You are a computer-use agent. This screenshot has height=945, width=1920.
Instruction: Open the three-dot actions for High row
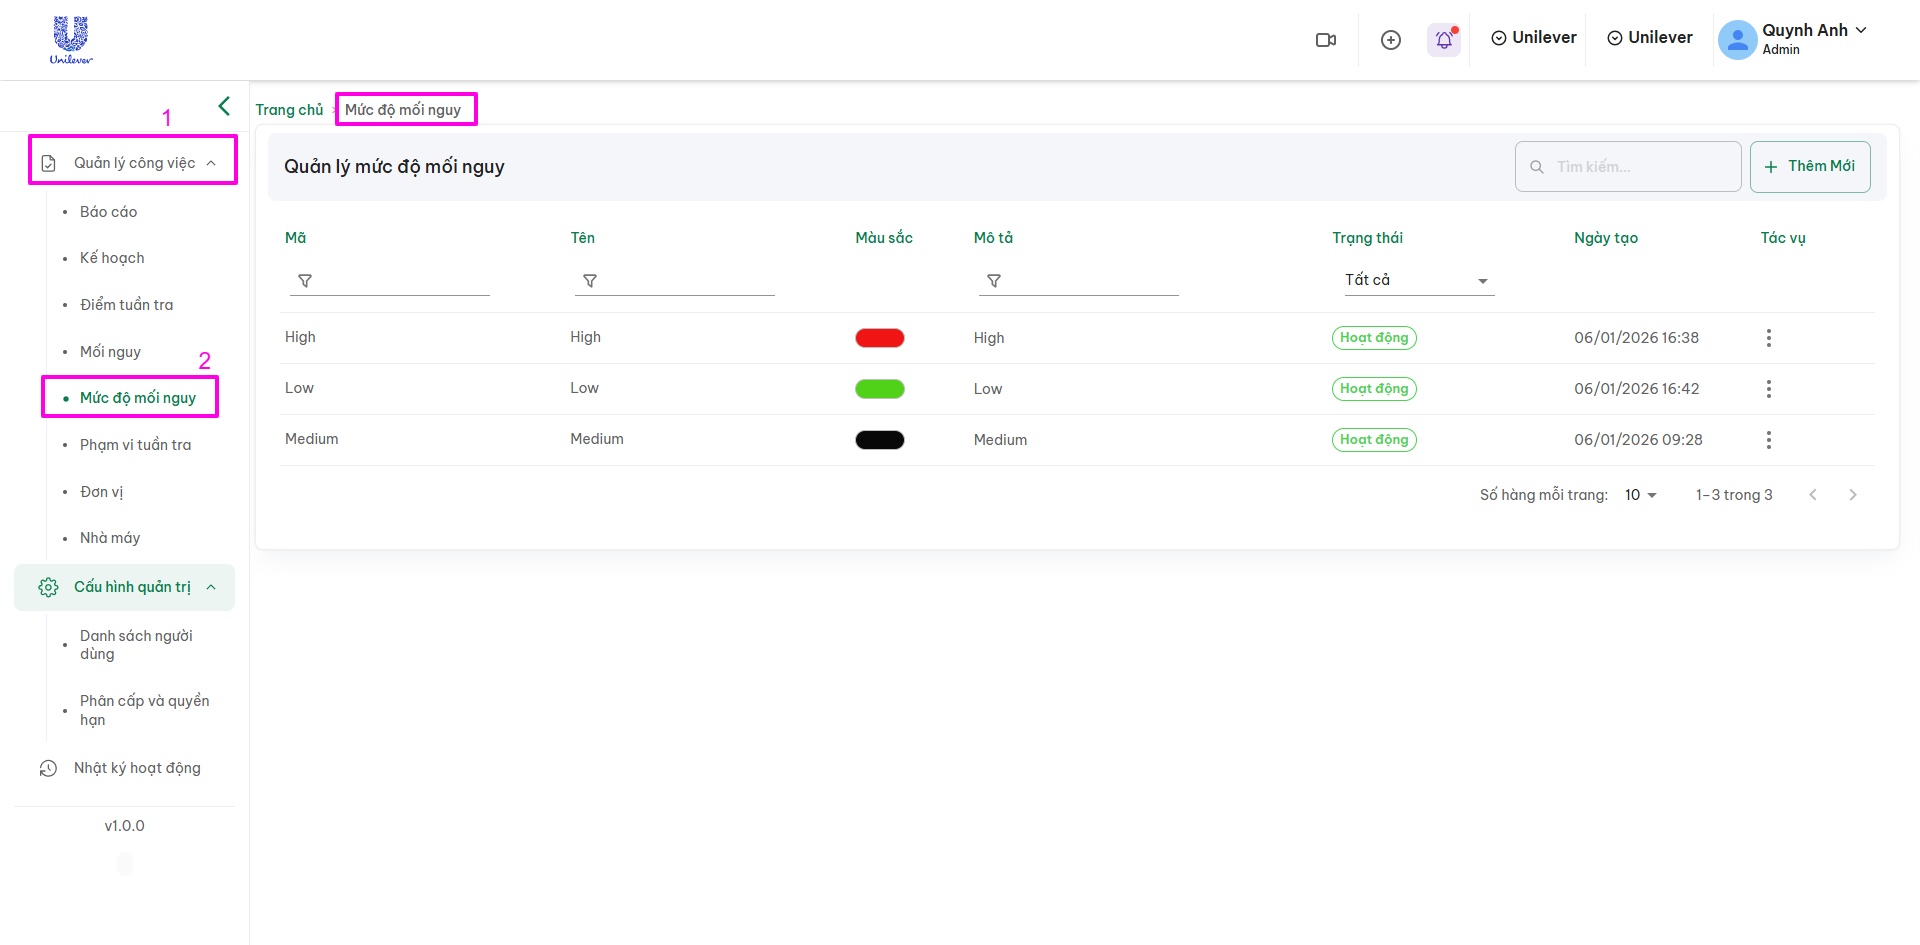[1768, 338]
